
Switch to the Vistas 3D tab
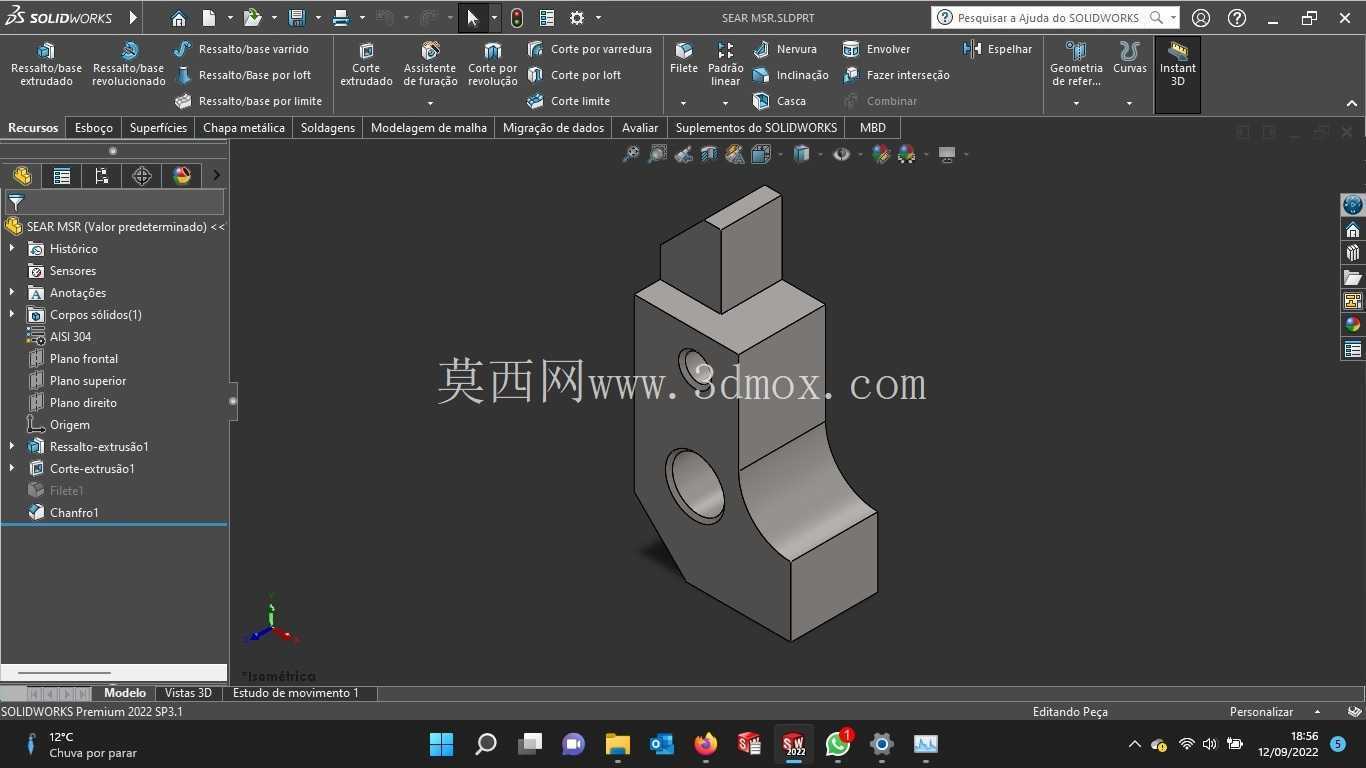tap(188, 693)
